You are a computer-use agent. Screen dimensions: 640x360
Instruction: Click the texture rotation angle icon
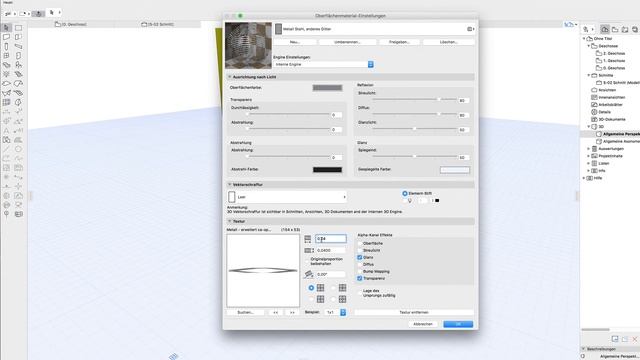pos(309,274)
